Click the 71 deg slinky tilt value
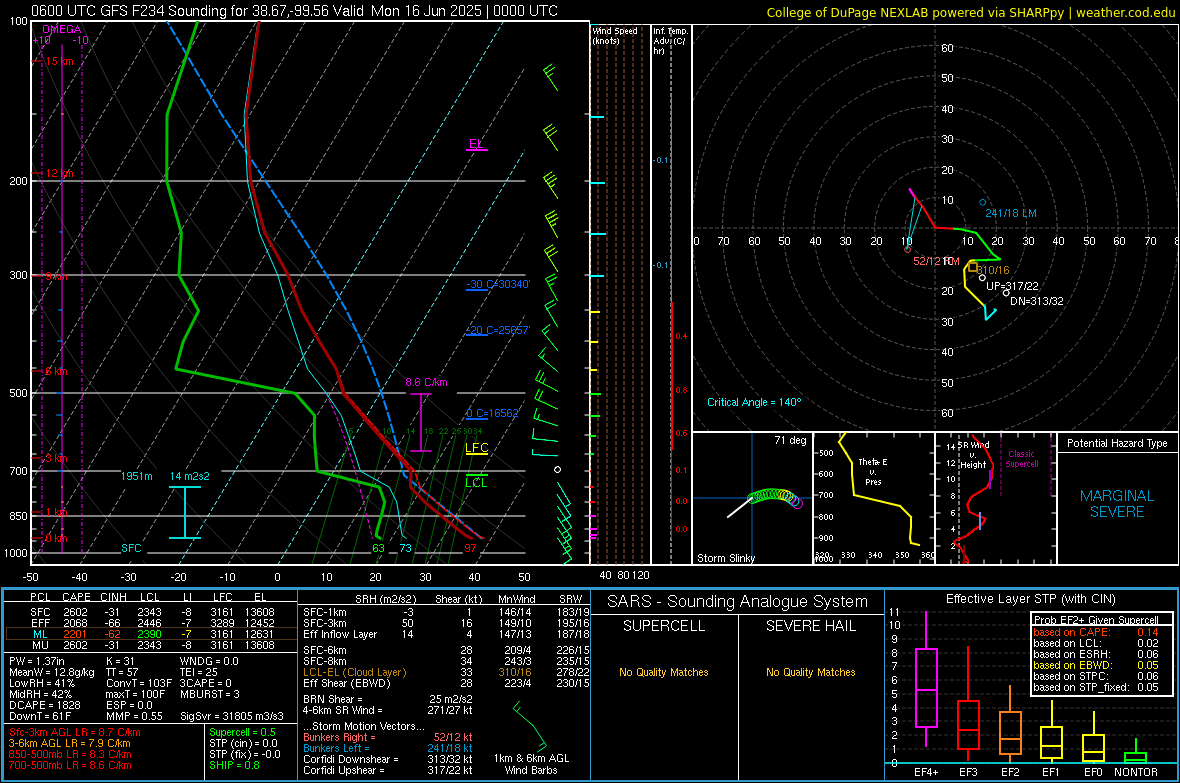This screenshot has width=1180, height=783. pyautogui.click(x=790, y=440)
